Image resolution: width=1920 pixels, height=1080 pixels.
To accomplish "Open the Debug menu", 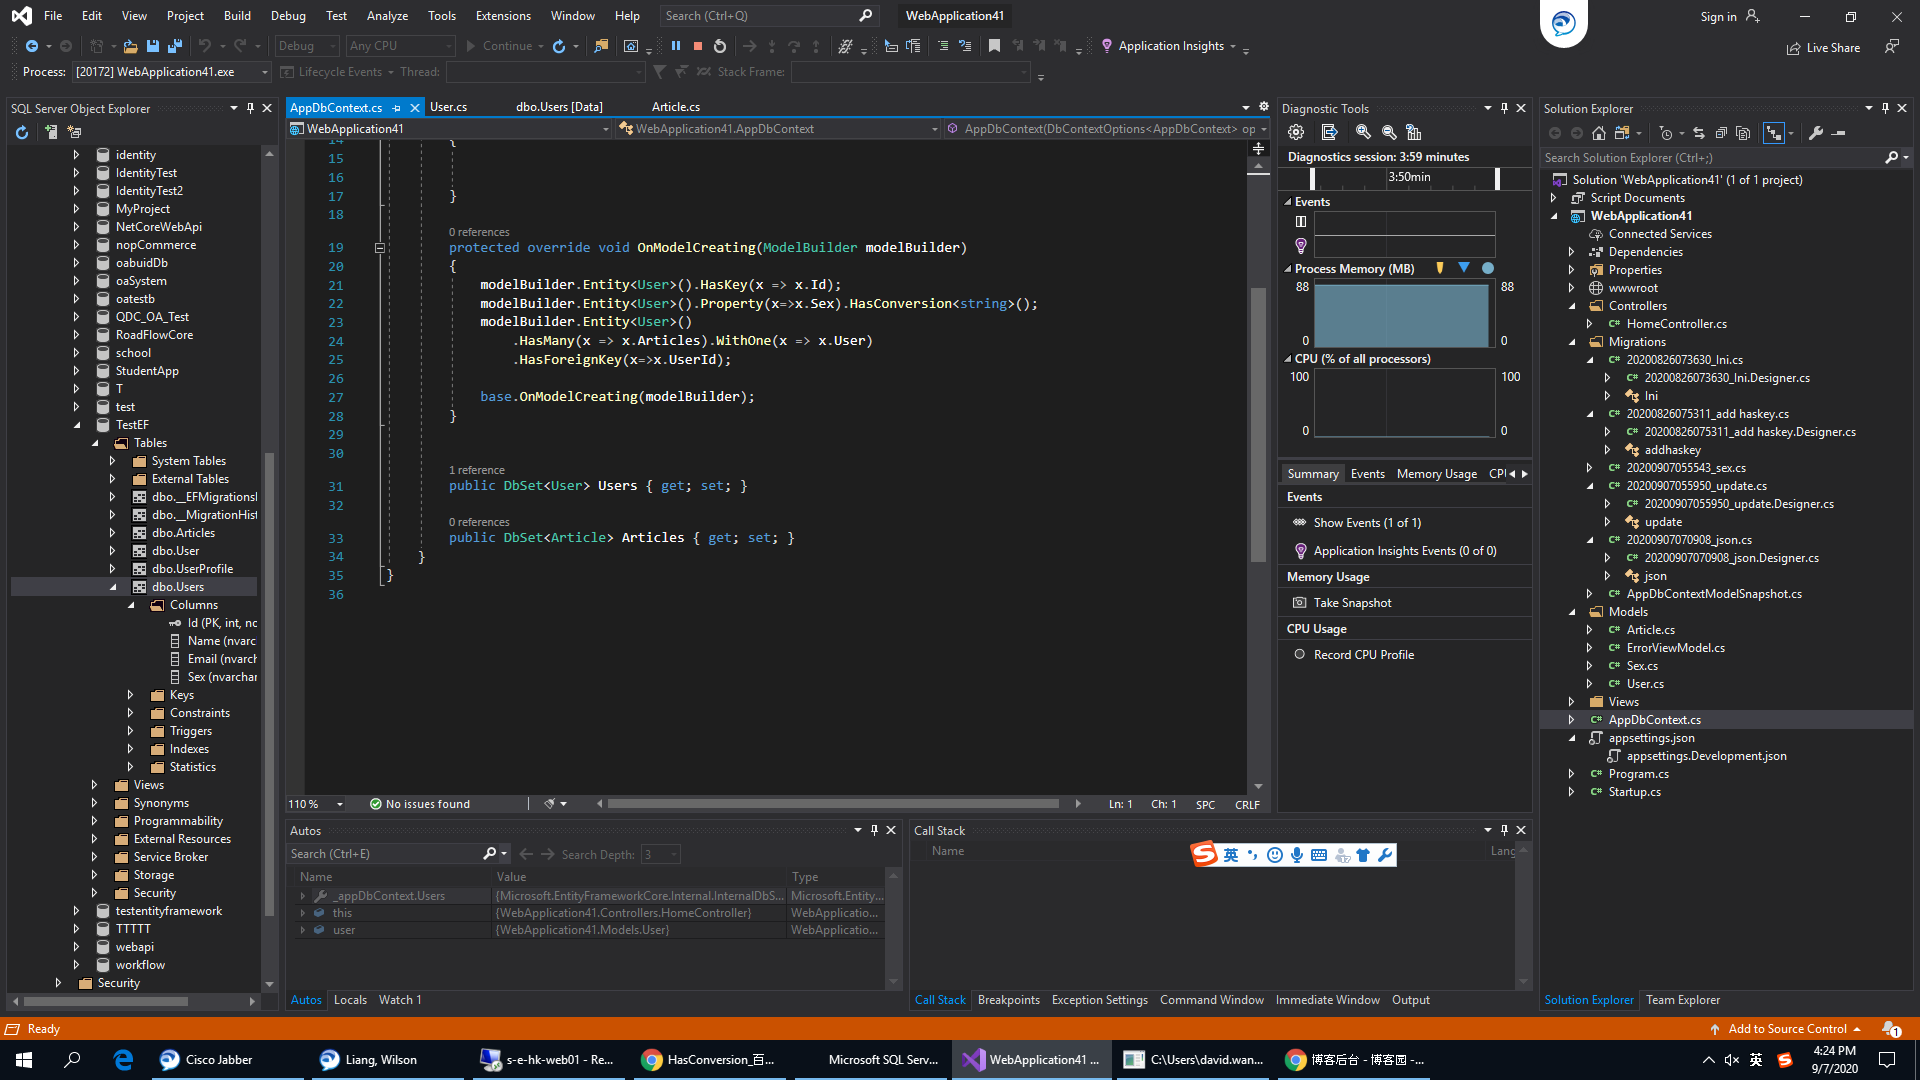I will [288, 16].
